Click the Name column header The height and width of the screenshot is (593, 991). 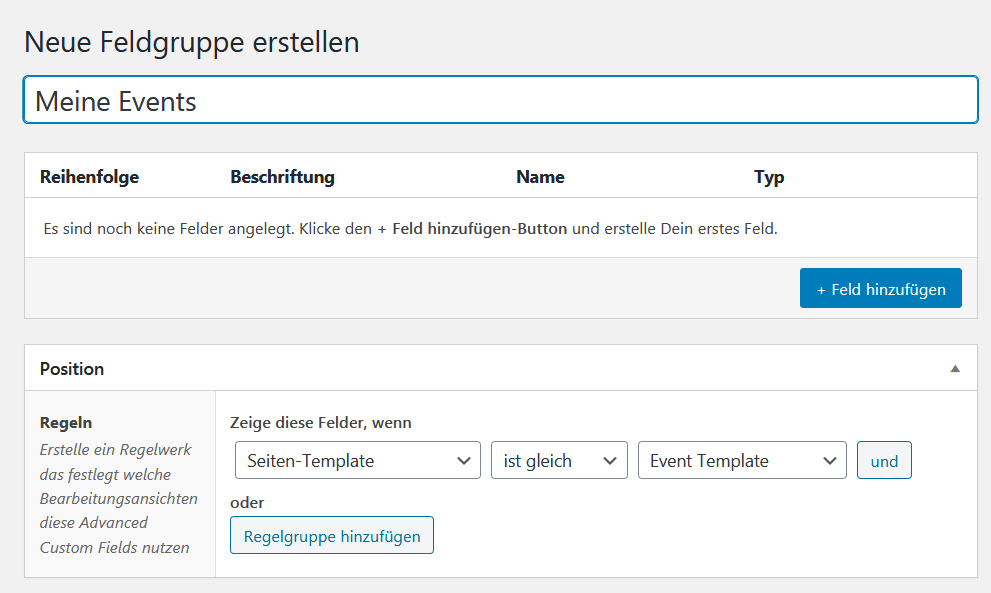[x=540, y=176]
